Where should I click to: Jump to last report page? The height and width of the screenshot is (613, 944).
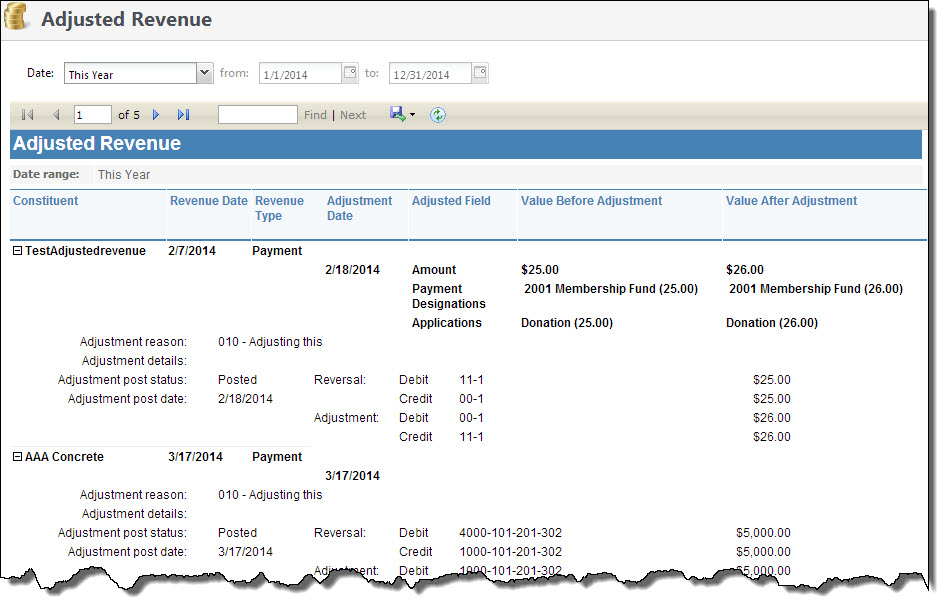coord(184,114)
